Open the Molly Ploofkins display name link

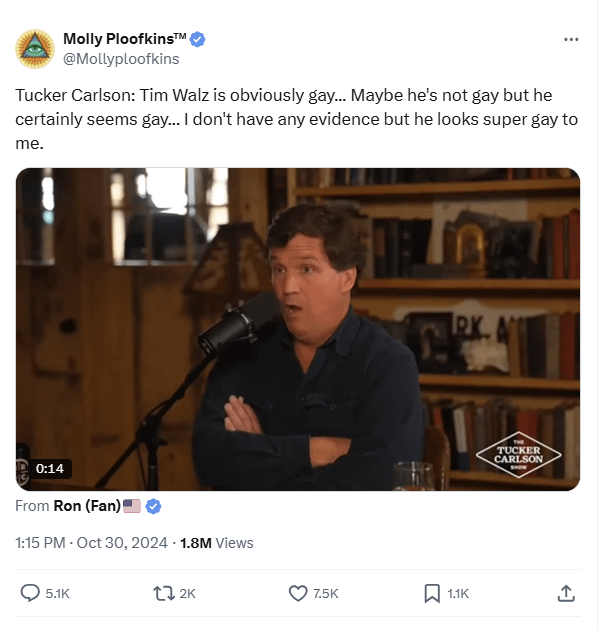click(125, 39)
